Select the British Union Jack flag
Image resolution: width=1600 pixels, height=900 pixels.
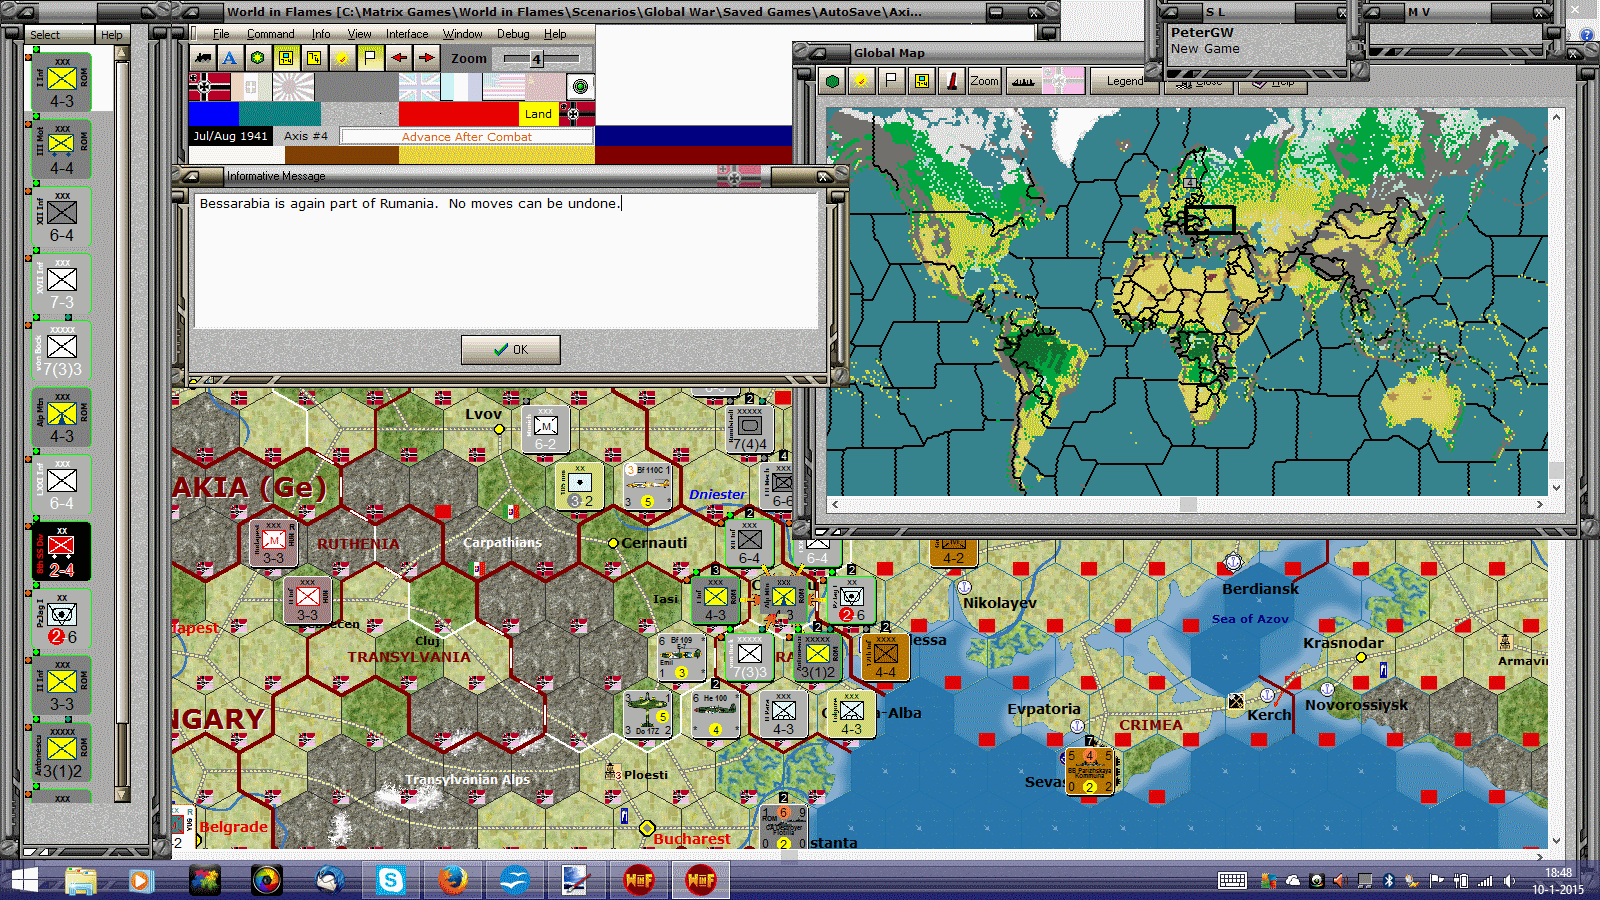click(x=419, y=87)
